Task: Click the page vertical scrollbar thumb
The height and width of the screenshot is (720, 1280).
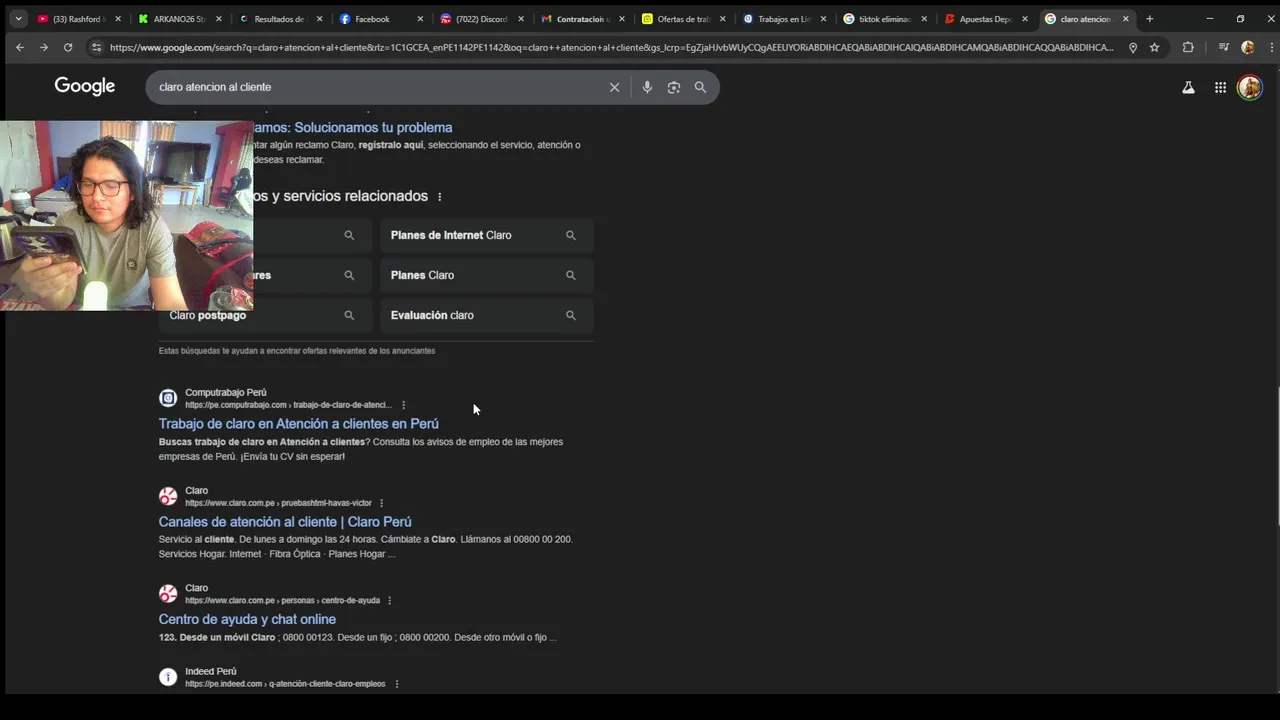Action: pos(1279,458)
